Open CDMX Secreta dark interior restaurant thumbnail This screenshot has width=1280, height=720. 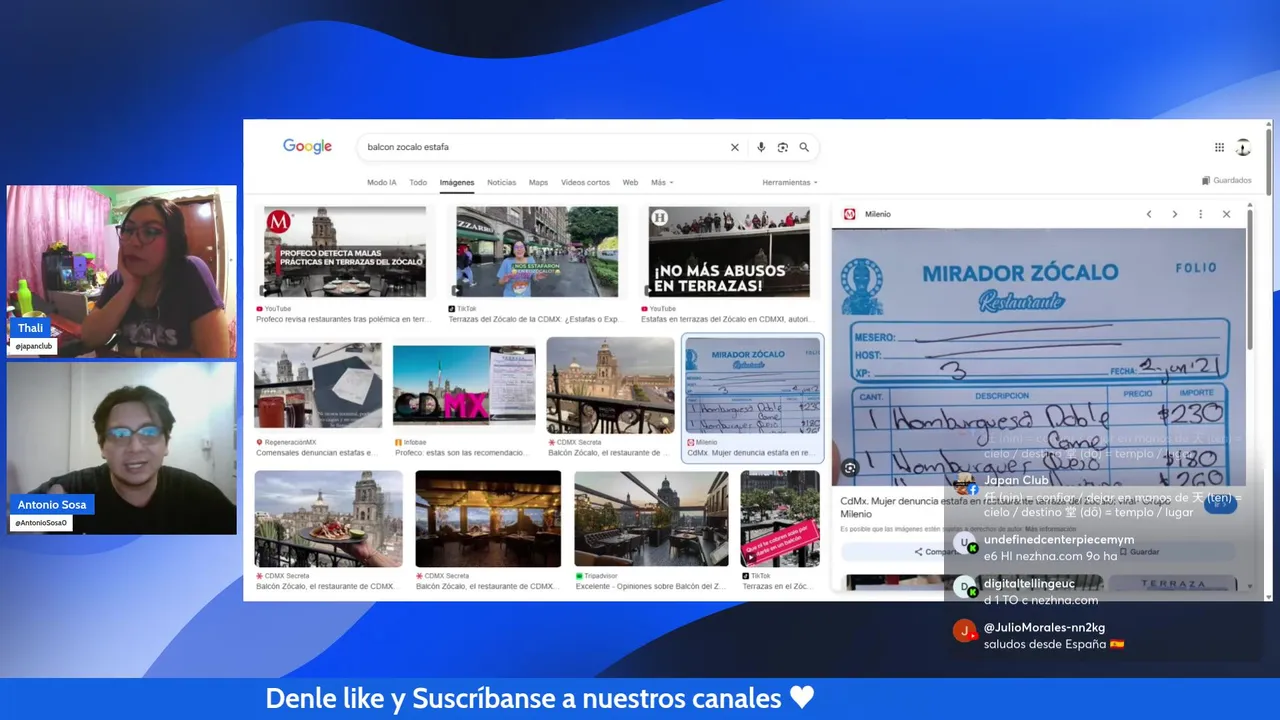pyautogui.click(x=488, y=518)
